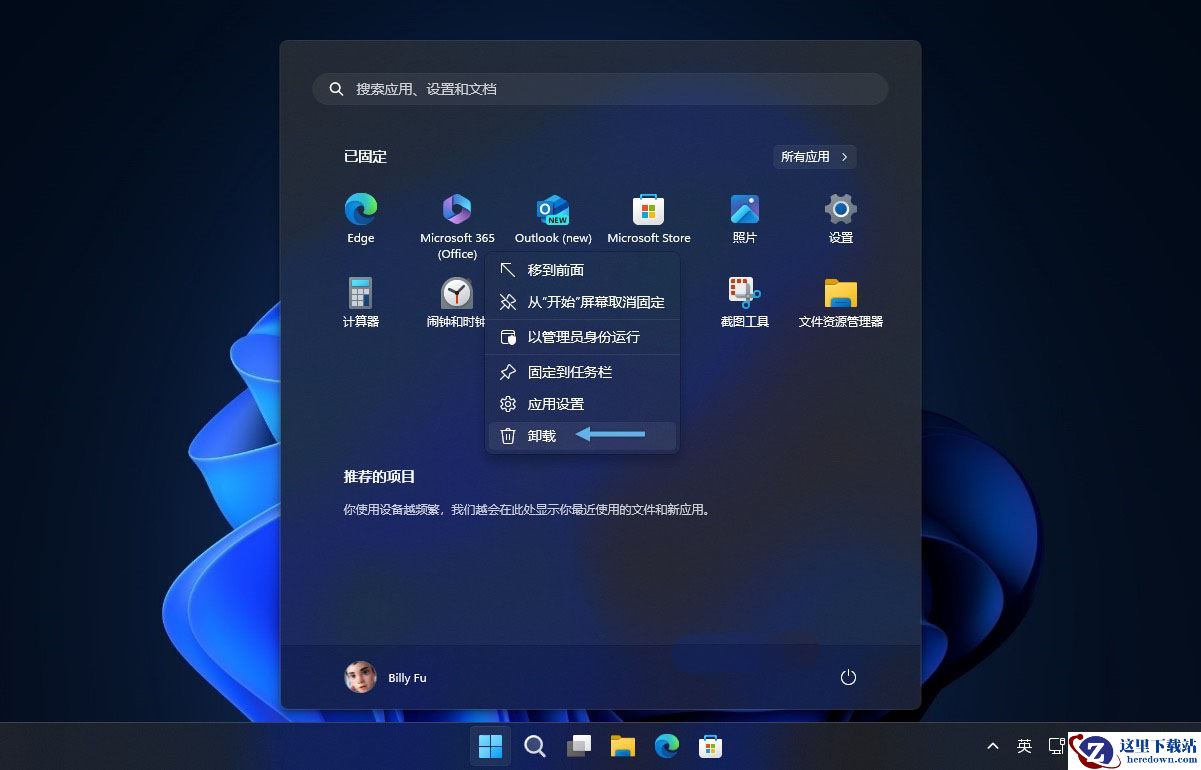Open Microsoft Store from pinned apps
The height and width of the screenshot is (770, 1201).
[x=648, y=218]
